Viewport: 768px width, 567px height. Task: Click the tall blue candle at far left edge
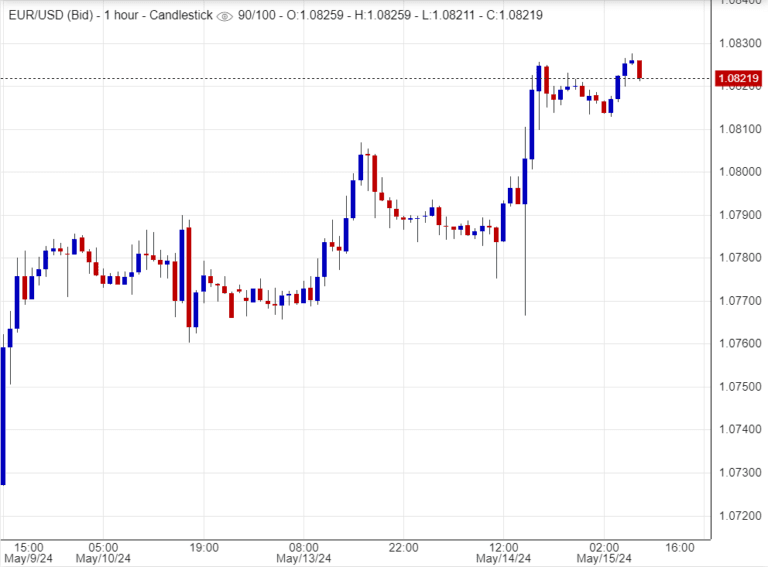point(3,415)
